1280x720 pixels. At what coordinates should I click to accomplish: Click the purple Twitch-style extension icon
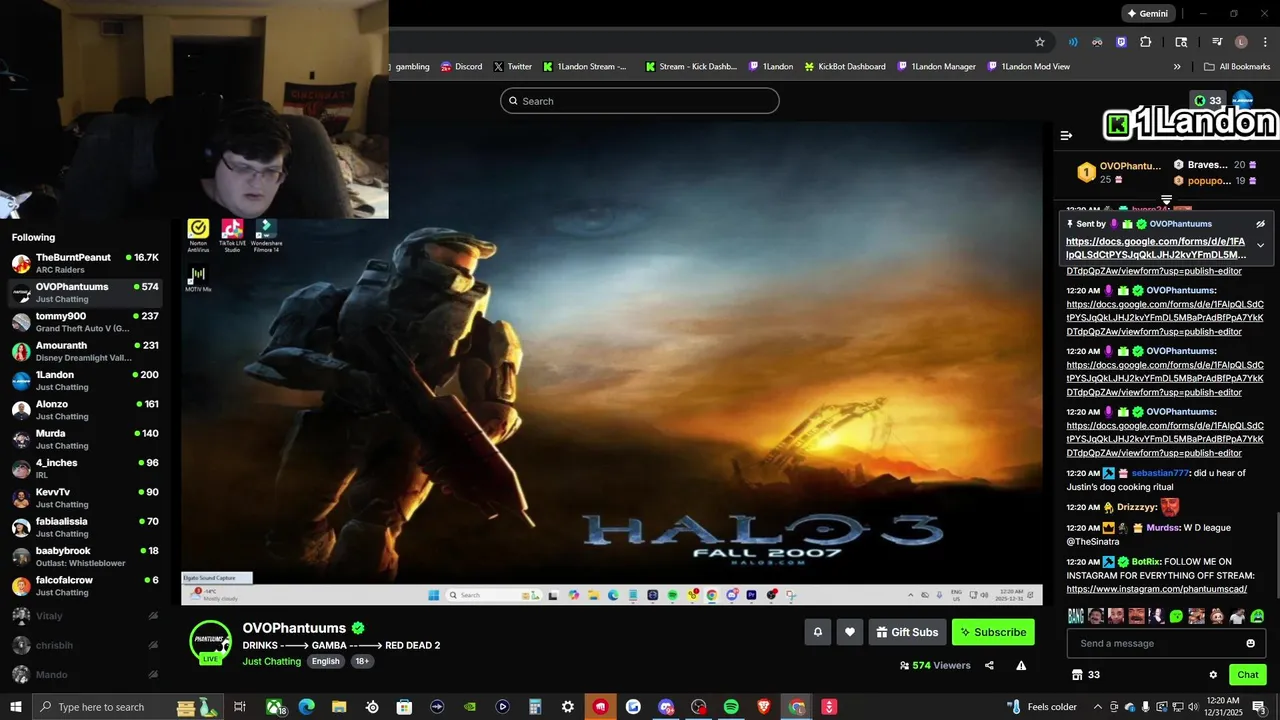click(1121, 42)
